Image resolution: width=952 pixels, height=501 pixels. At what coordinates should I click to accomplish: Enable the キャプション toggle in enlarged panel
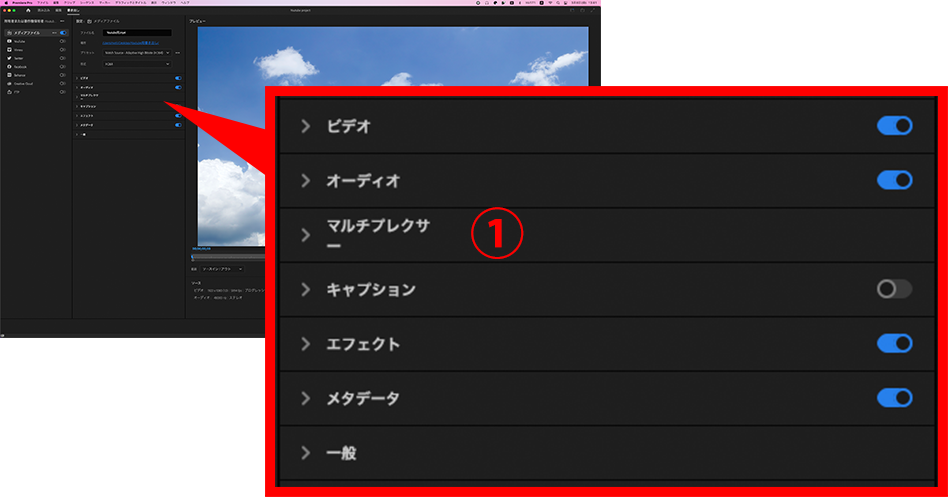coord(894,289)
